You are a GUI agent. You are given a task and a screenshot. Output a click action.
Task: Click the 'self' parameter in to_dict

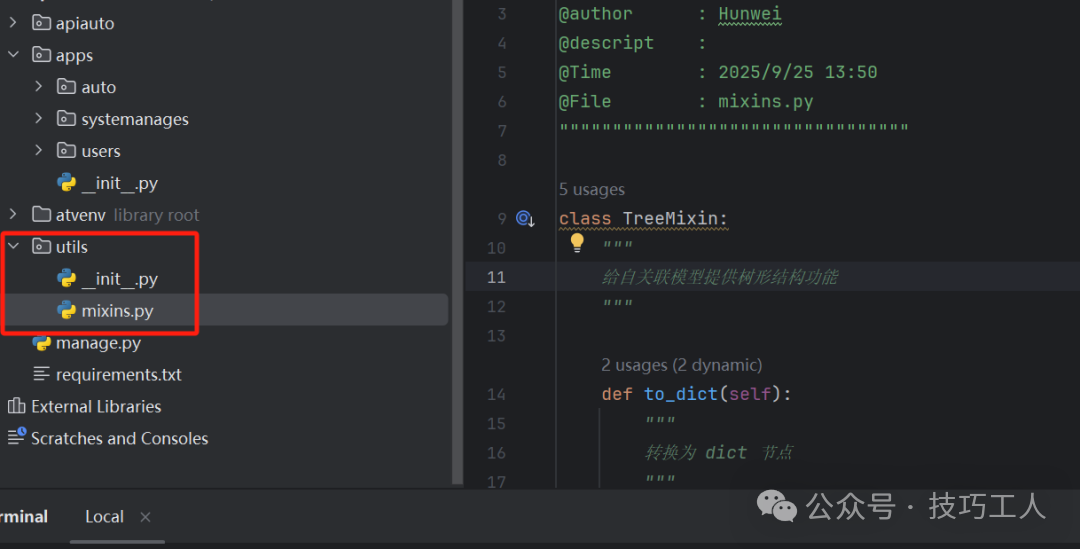coord(749,394)
